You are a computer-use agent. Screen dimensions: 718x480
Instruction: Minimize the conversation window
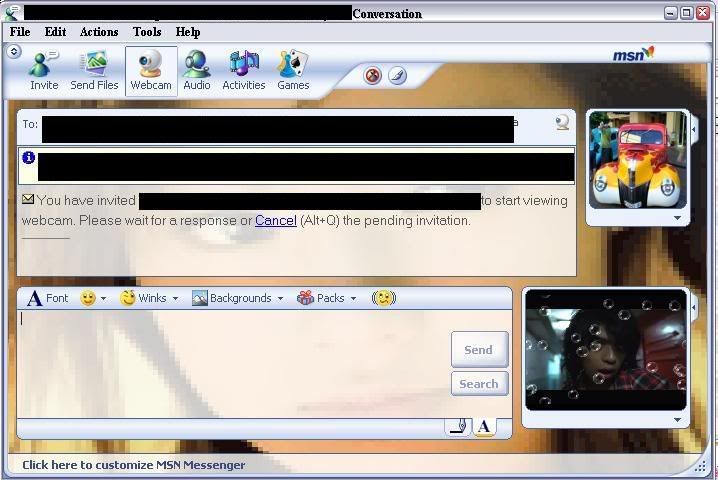tap(671, 13)
